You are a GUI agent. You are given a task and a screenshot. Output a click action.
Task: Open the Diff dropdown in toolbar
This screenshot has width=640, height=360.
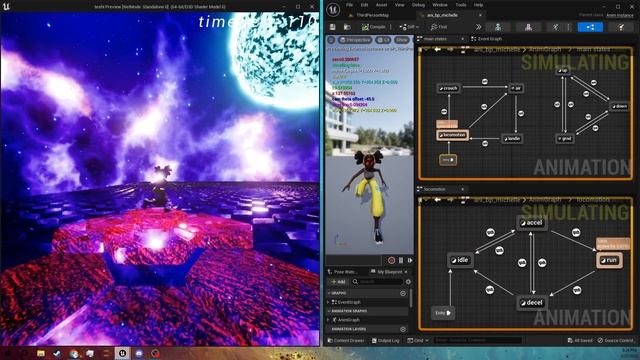click(409, 27)
